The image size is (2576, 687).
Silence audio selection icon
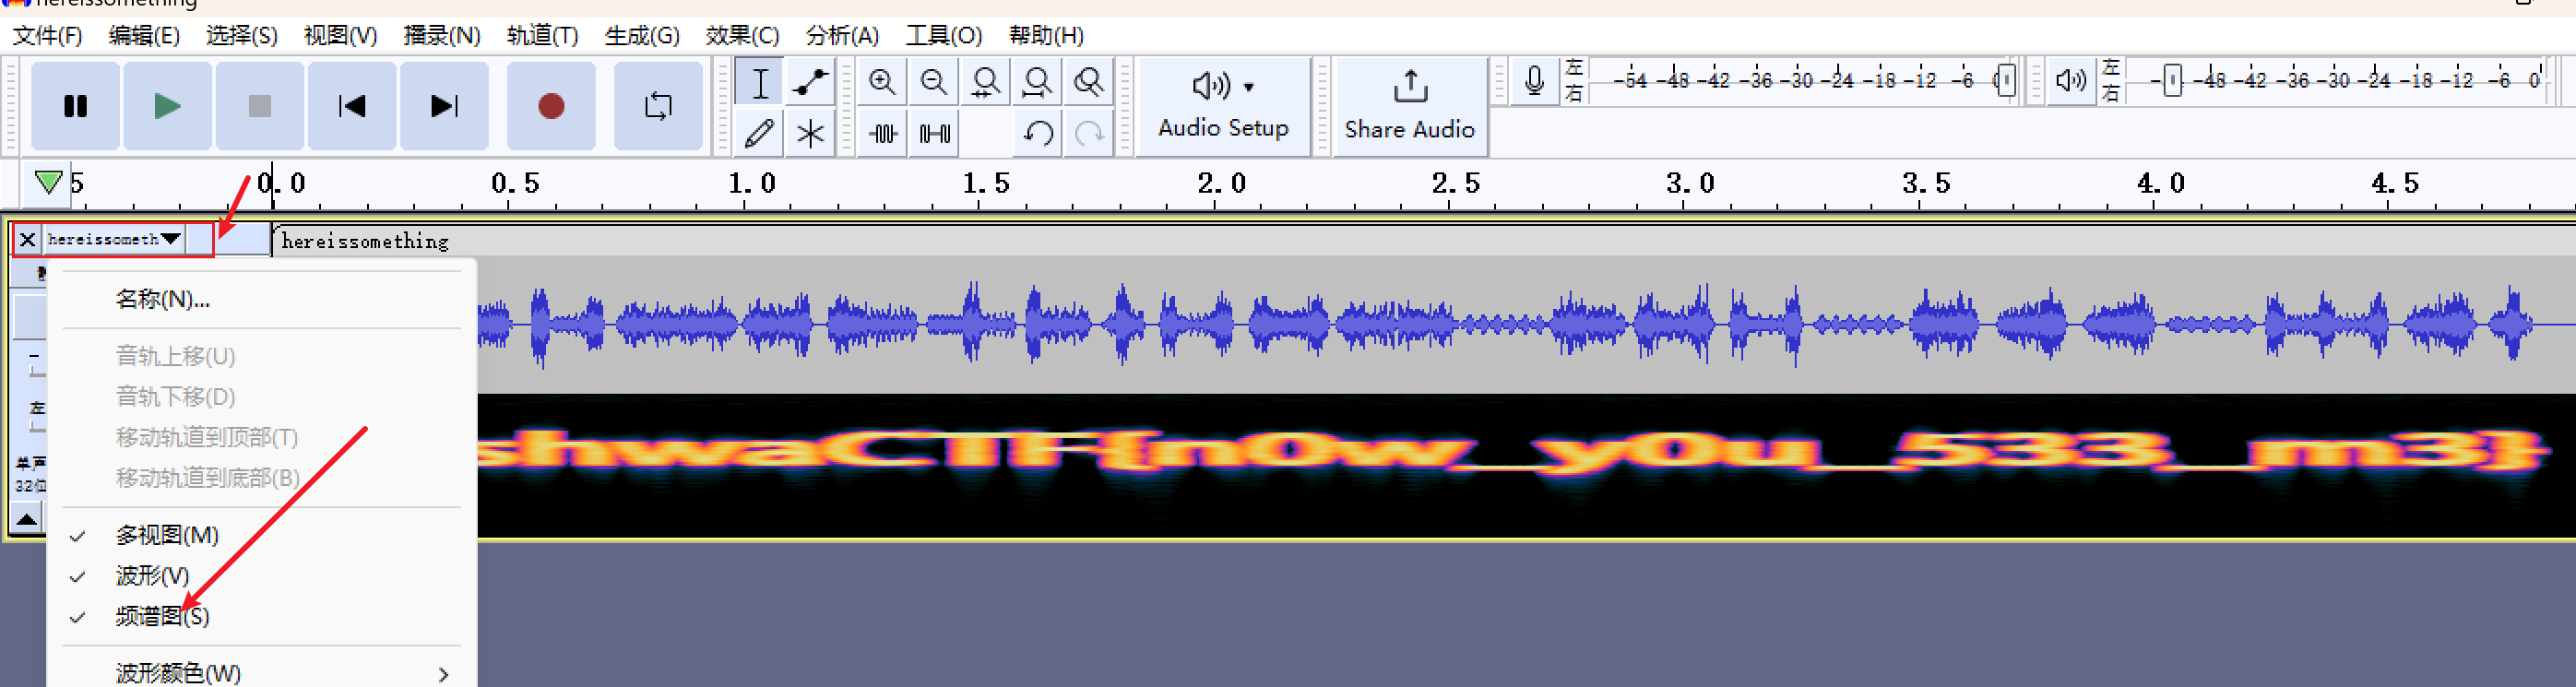pos(934,133)
